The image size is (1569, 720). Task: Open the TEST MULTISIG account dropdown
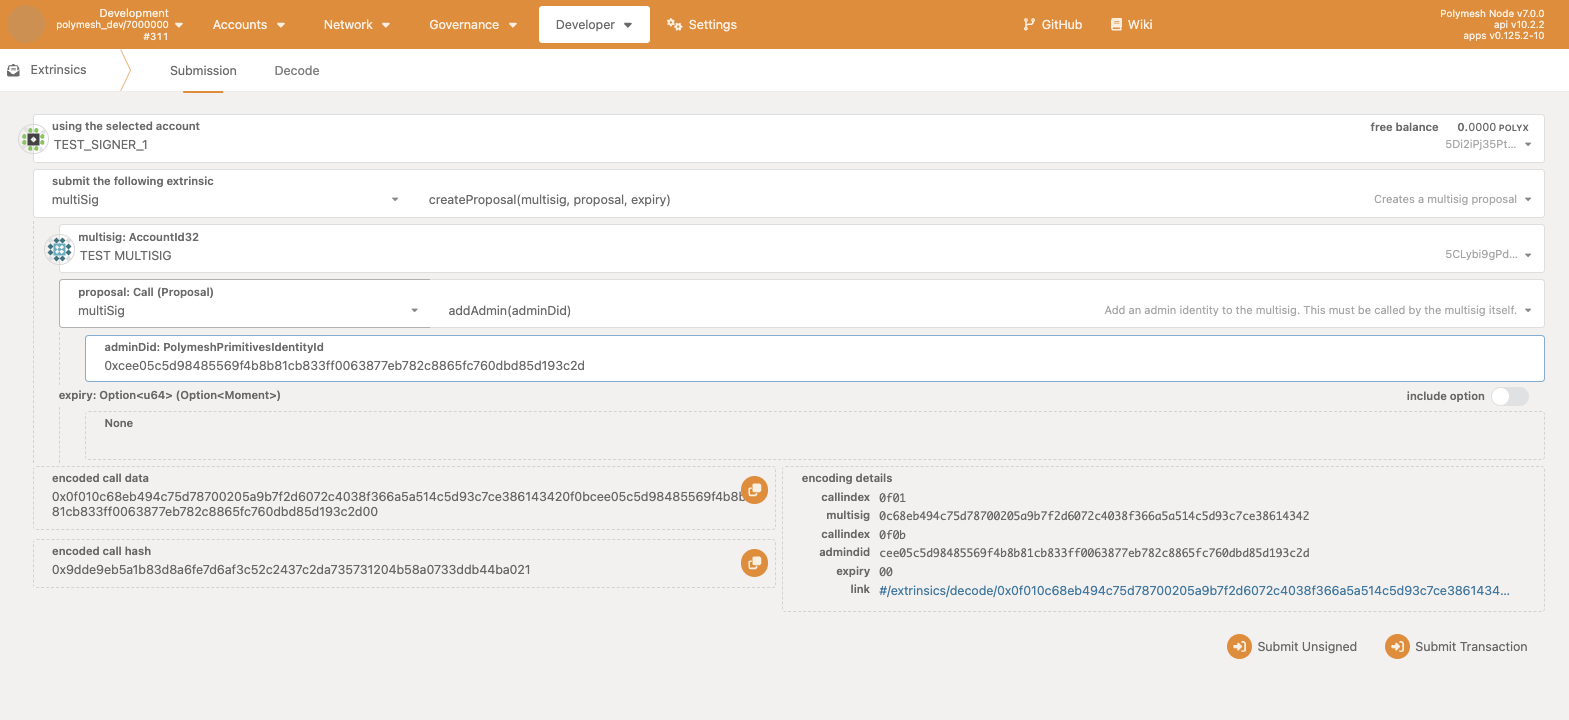pos(1528,255)
